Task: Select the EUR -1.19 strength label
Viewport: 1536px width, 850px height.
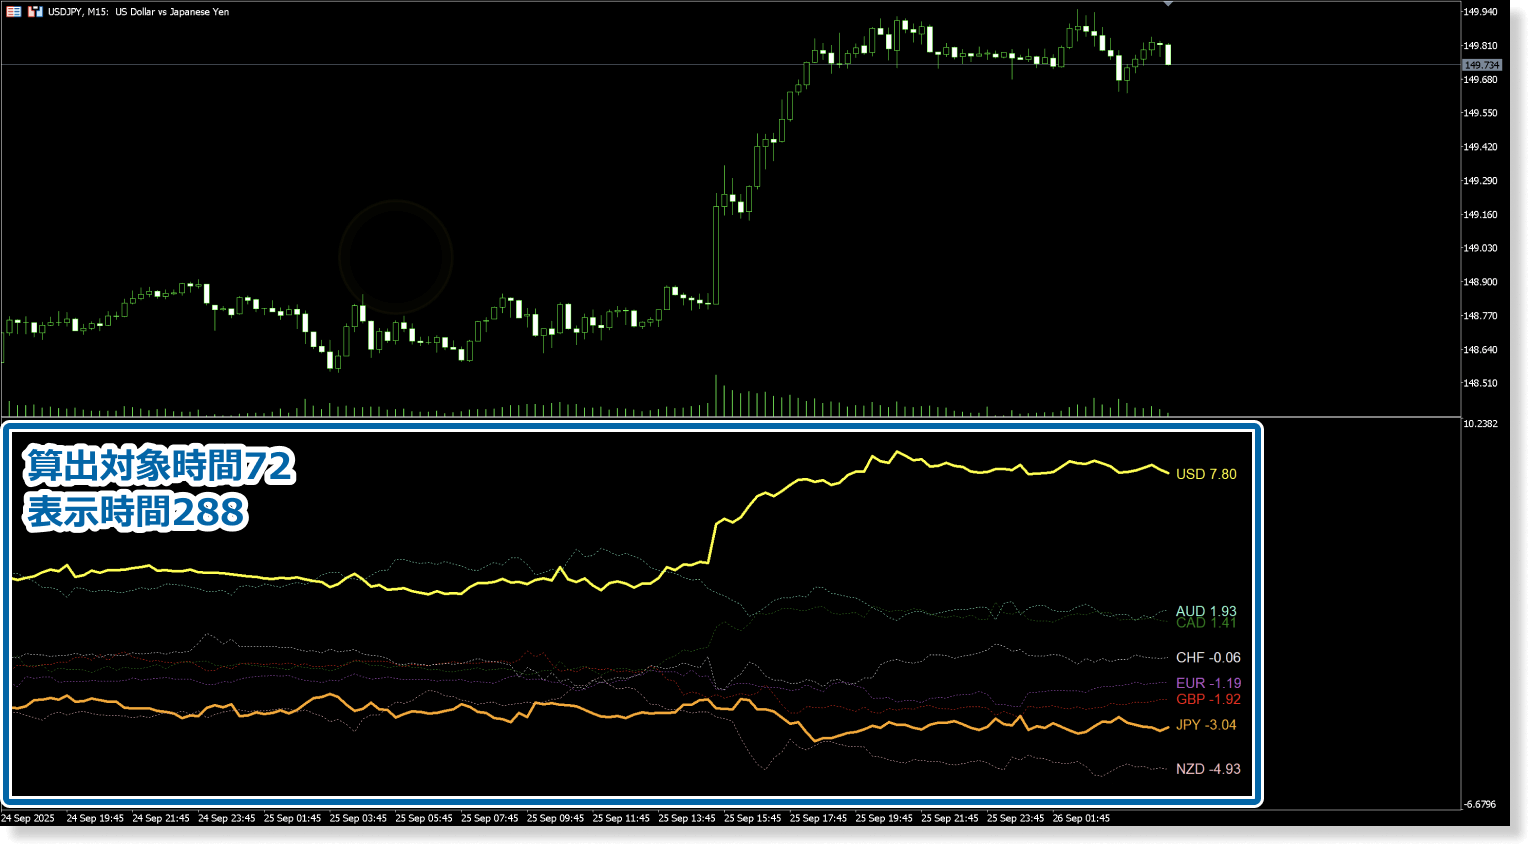Action: [x=1208, y=683]
